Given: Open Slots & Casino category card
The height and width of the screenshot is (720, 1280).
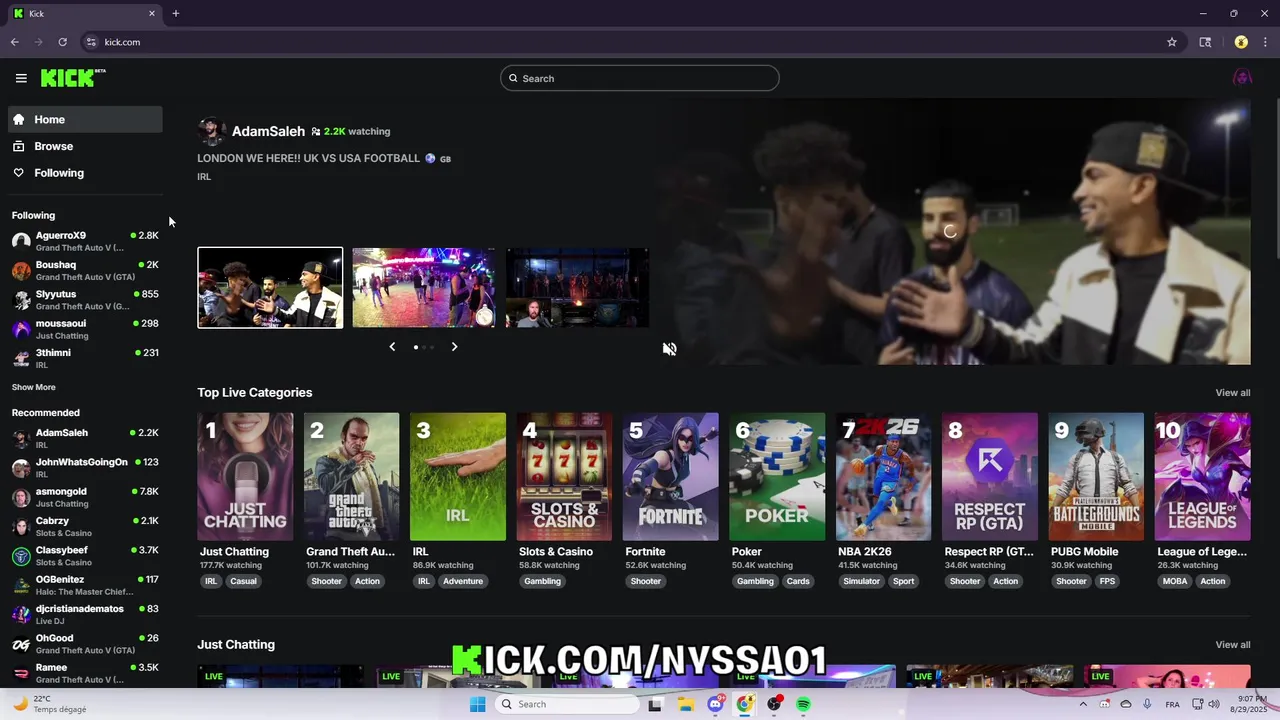Looking at the screenshot, I should 564,477.
